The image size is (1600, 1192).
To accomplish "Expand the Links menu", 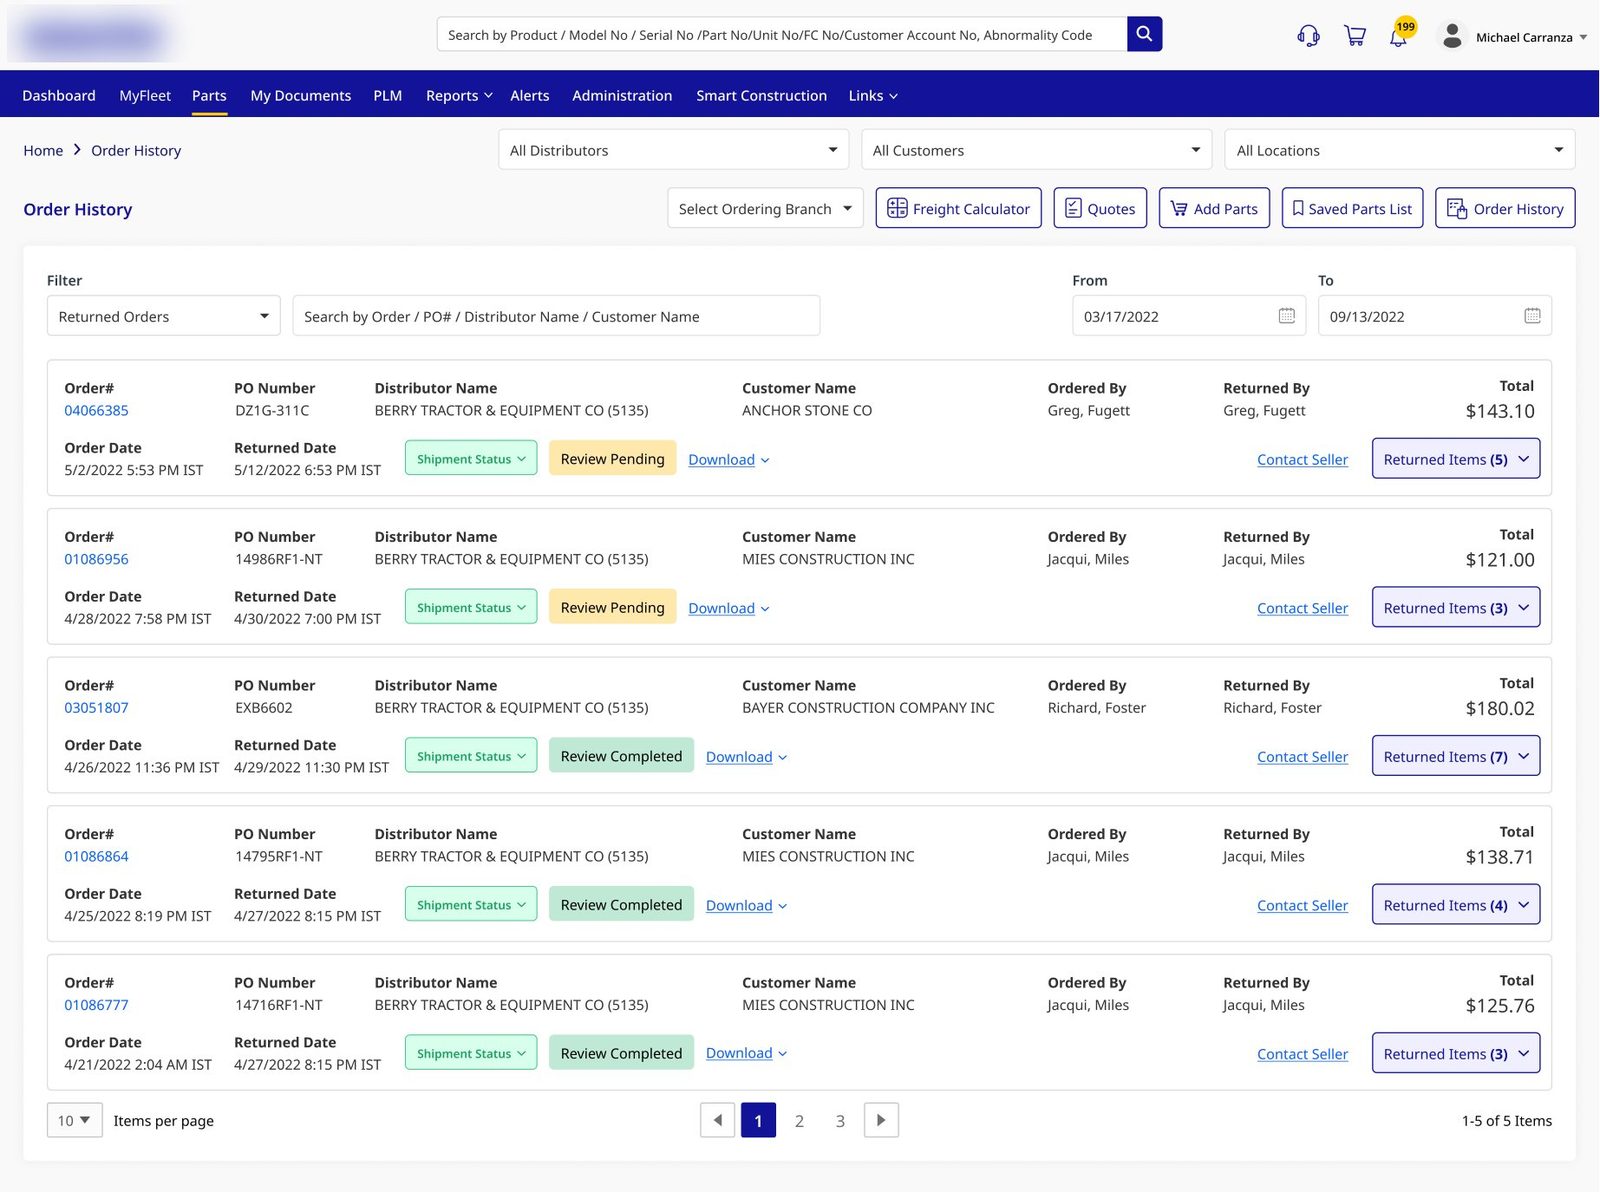I will 873,95.
